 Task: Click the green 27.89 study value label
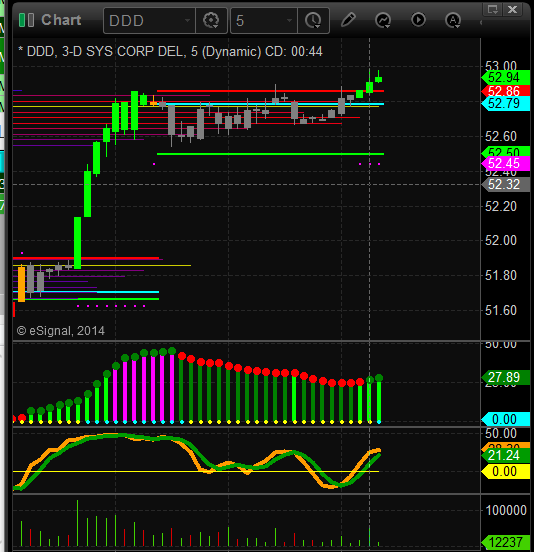pos(506,377)
